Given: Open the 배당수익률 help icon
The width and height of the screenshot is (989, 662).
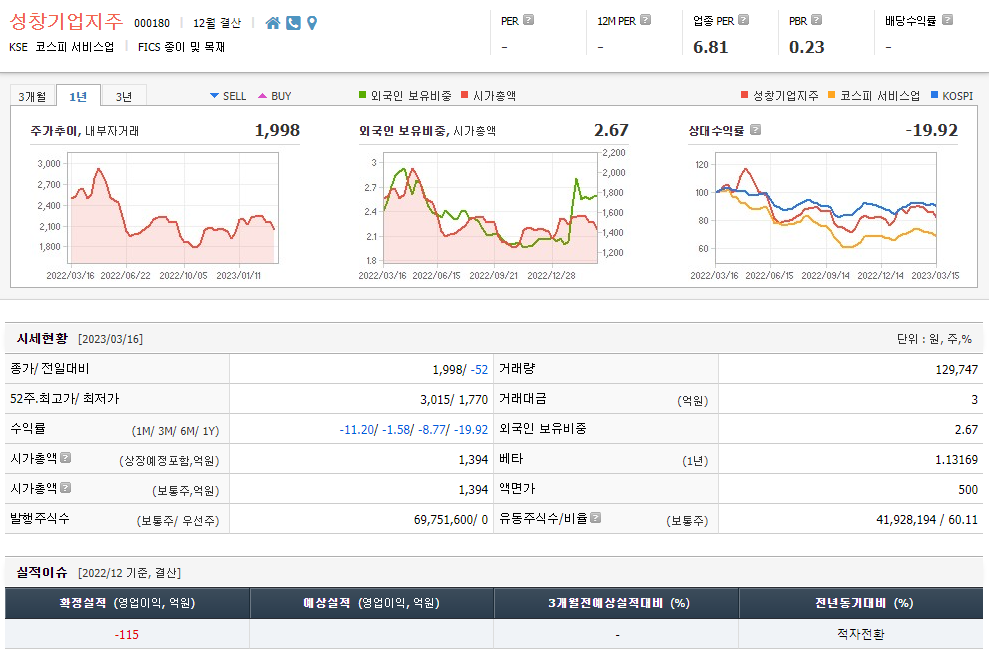Looking at the screenshot, I should [947, 20].
